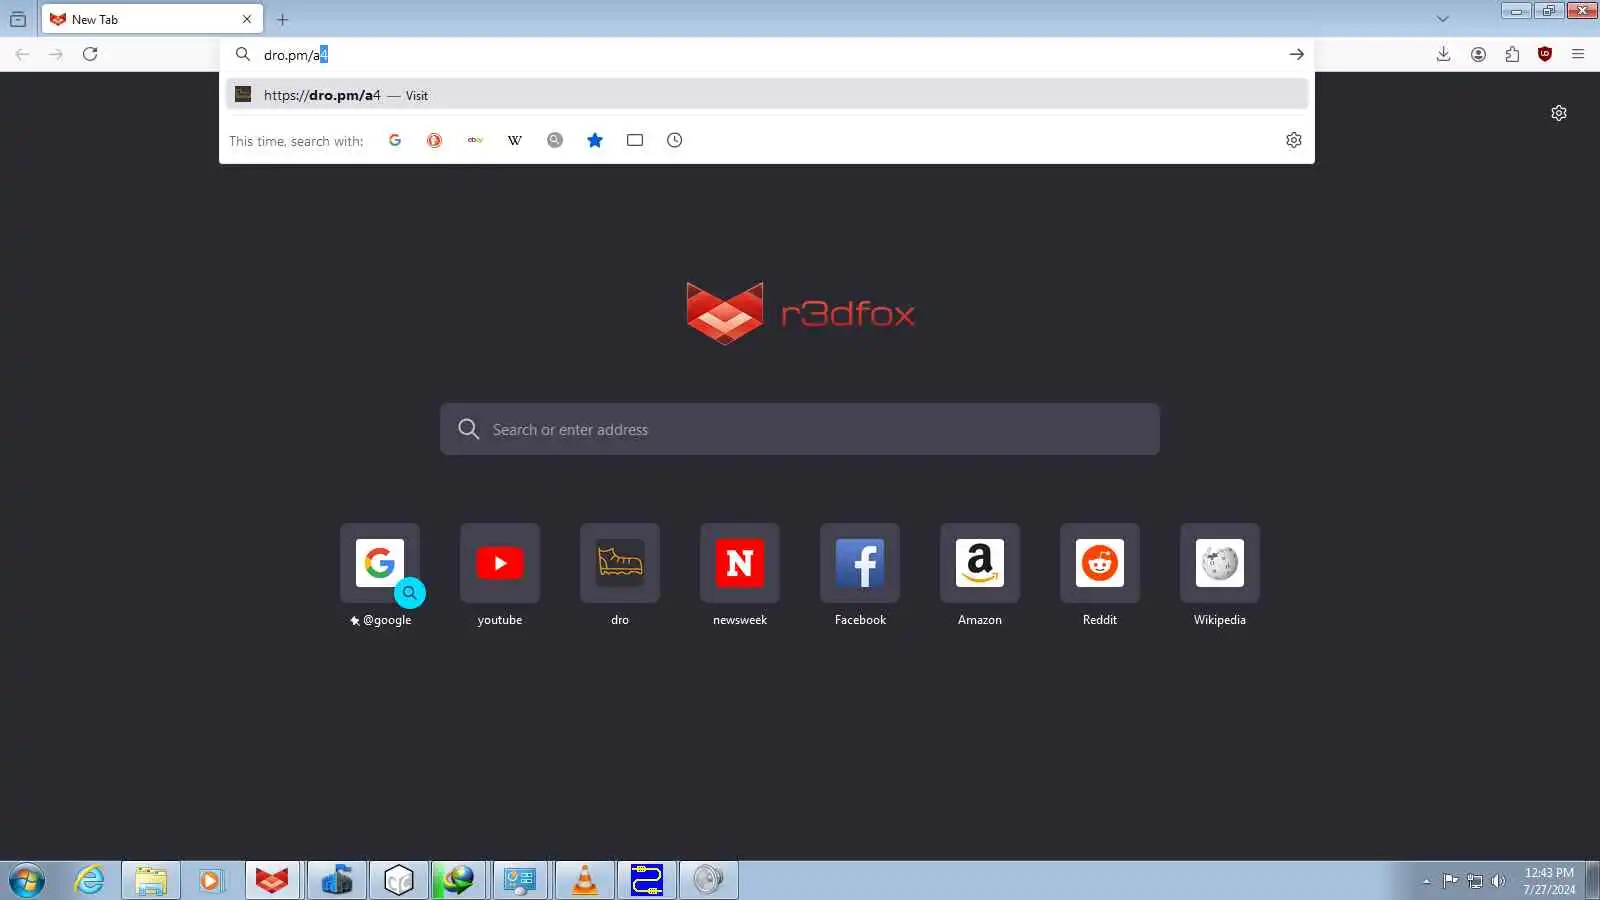The height and width of the screenshot is (900, 1600).
Task: Click the go arrow in address bar
Action: [1296, 54]
